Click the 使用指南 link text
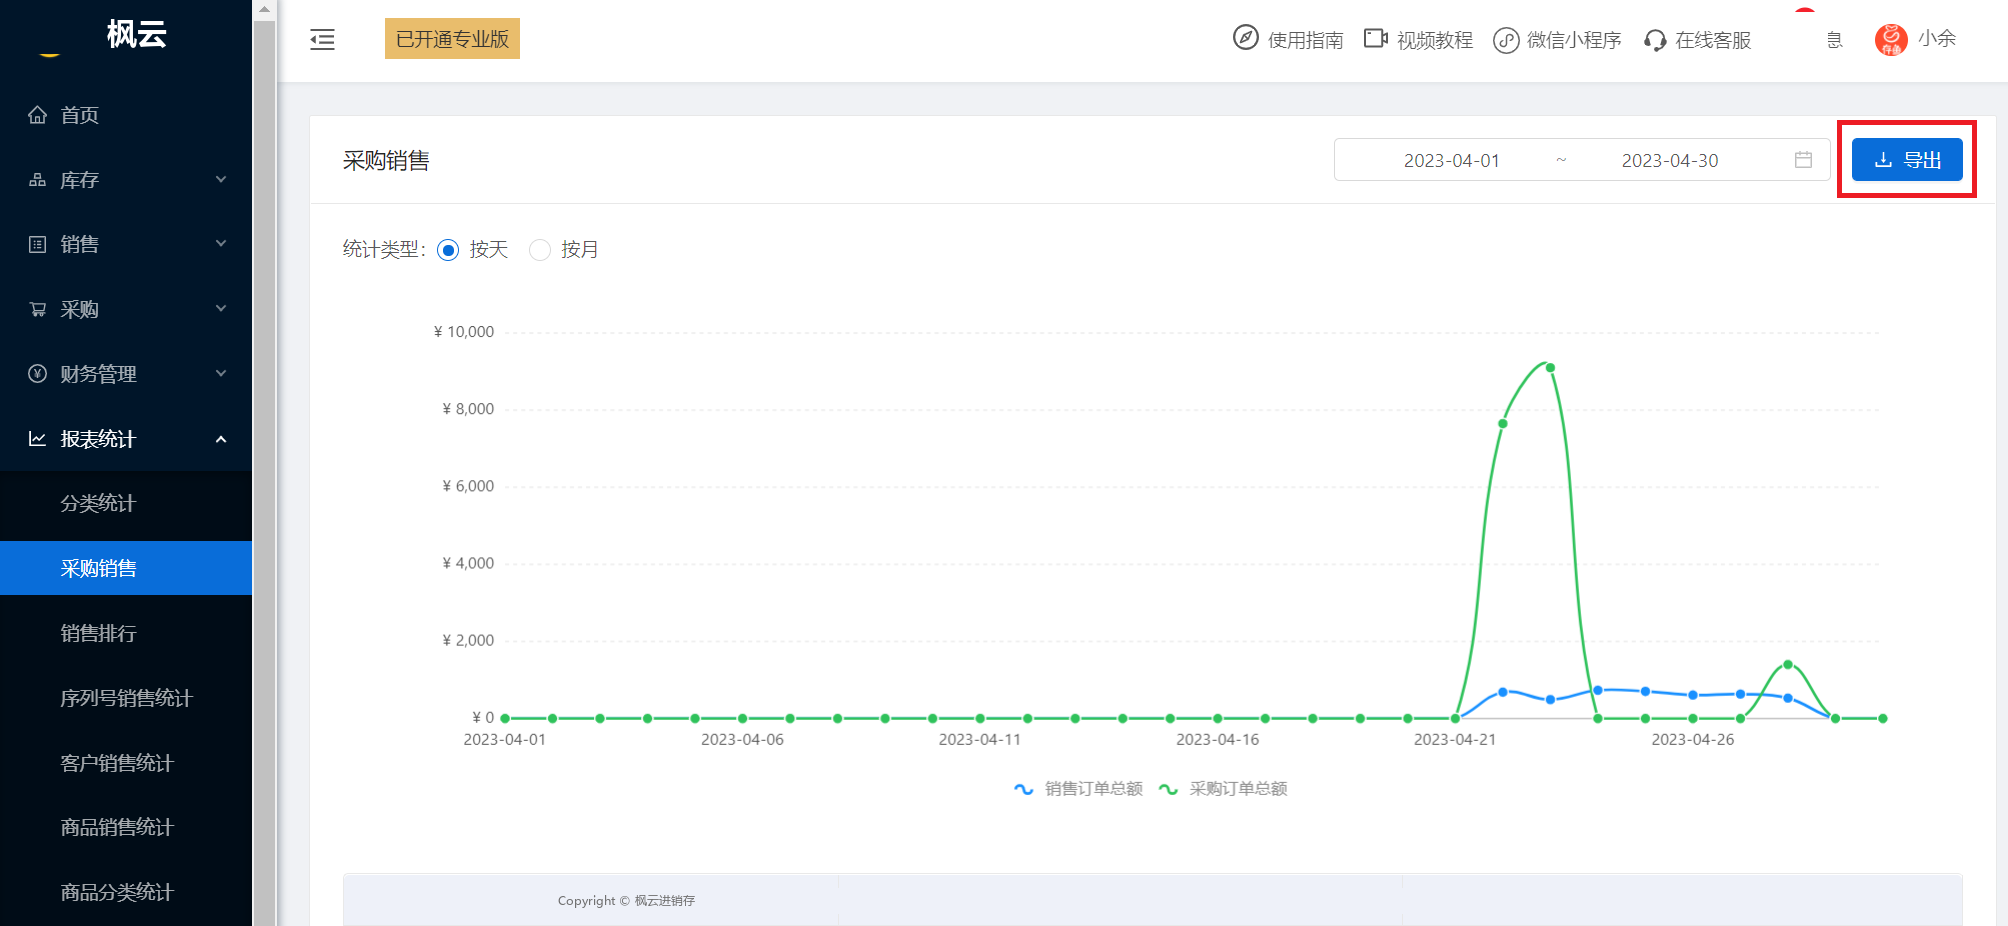2008x926 pixels. pyautogui.click(x=1305, y=40)
